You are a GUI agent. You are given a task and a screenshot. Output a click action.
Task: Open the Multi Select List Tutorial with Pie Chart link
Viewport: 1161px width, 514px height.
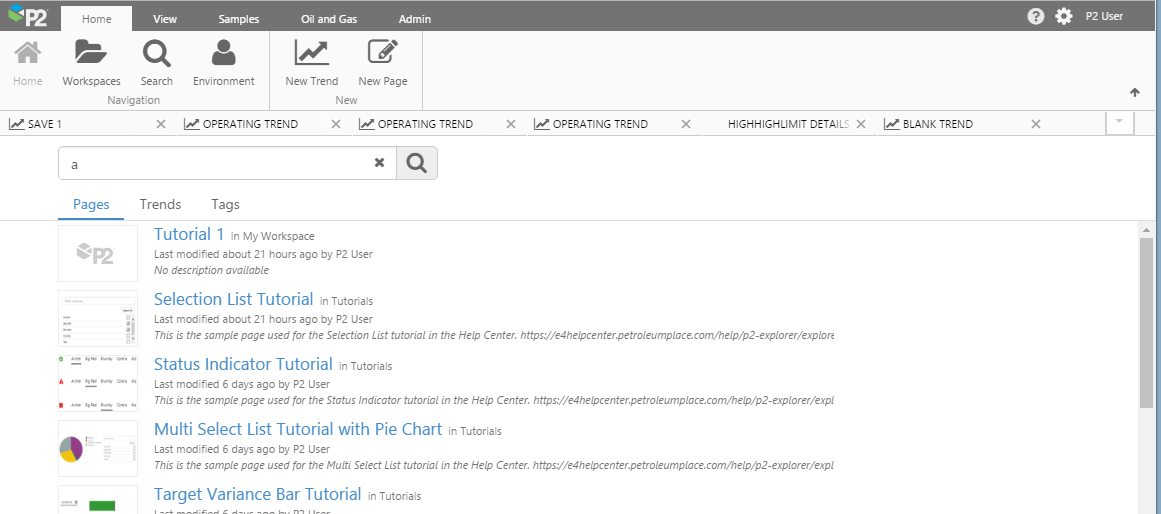297,429
